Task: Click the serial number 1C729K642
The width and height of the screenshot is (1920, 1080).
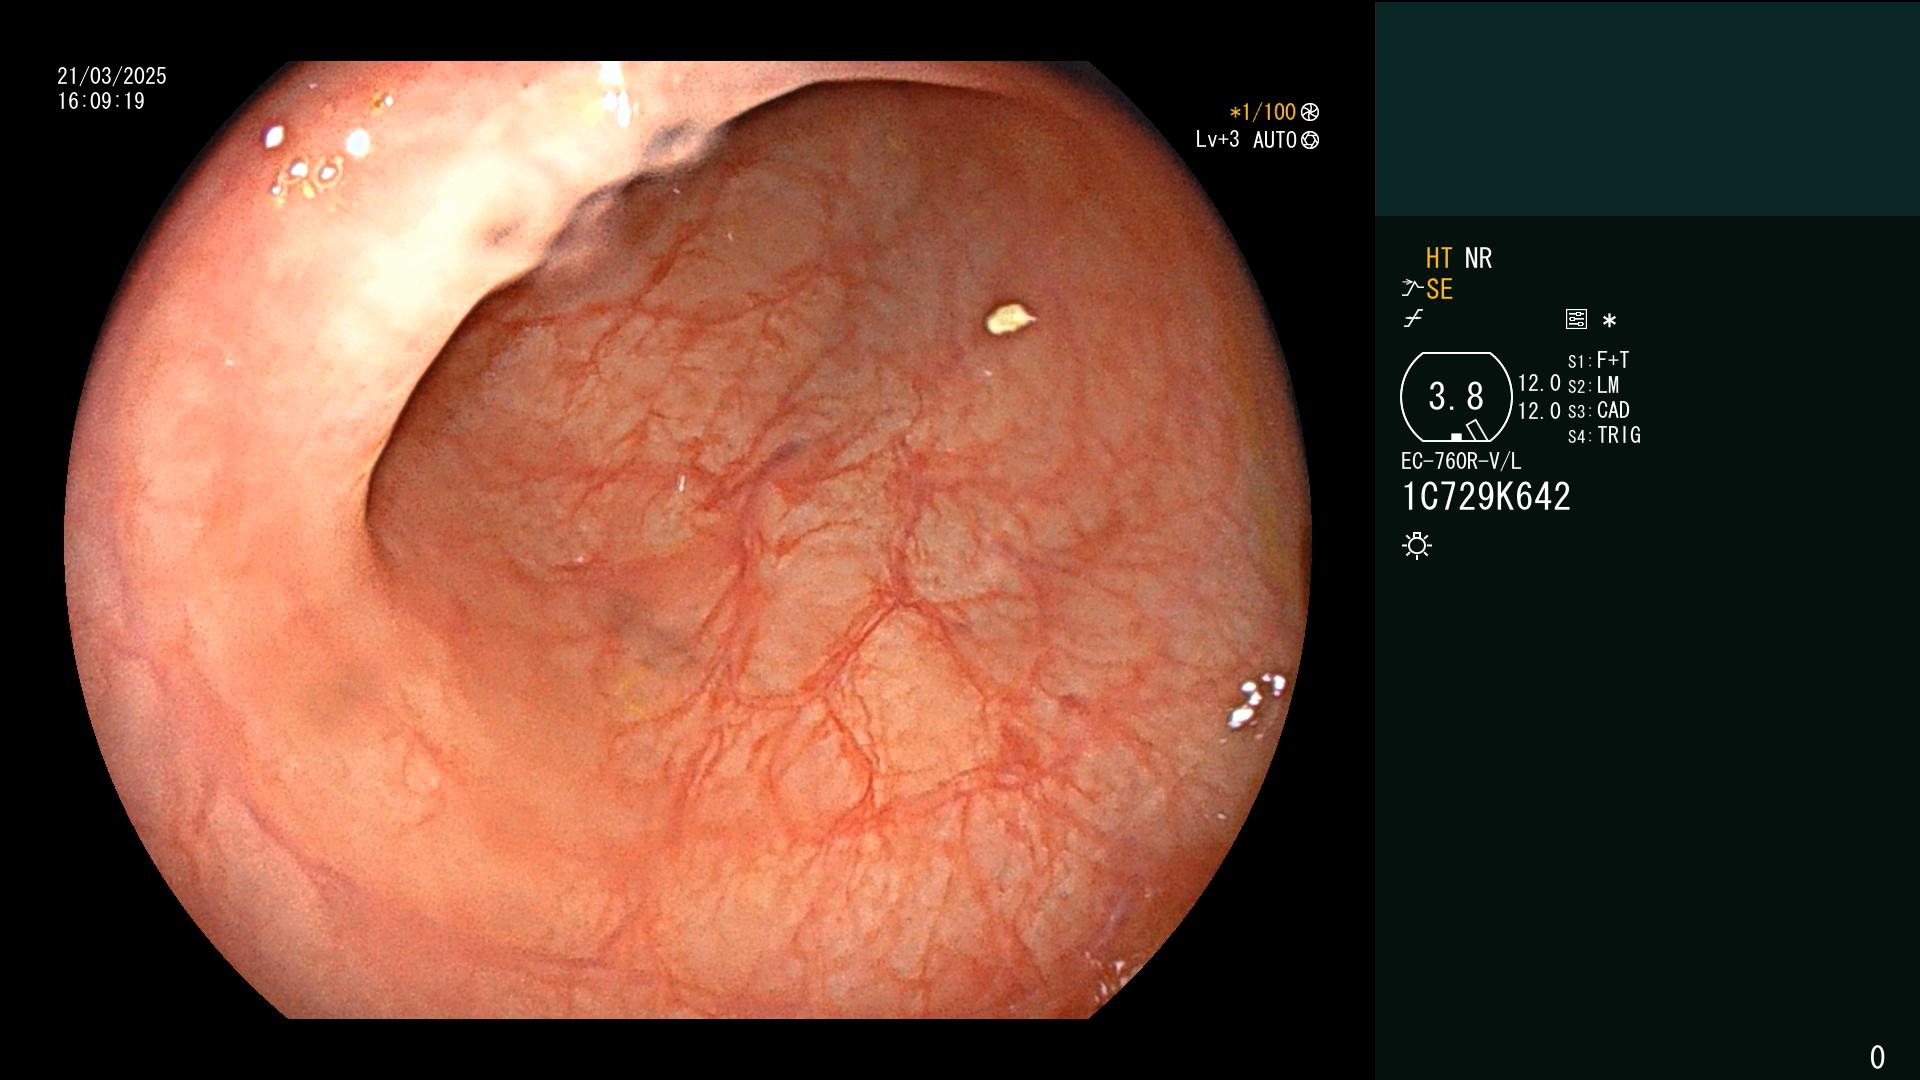Action: pos(1486,497)
